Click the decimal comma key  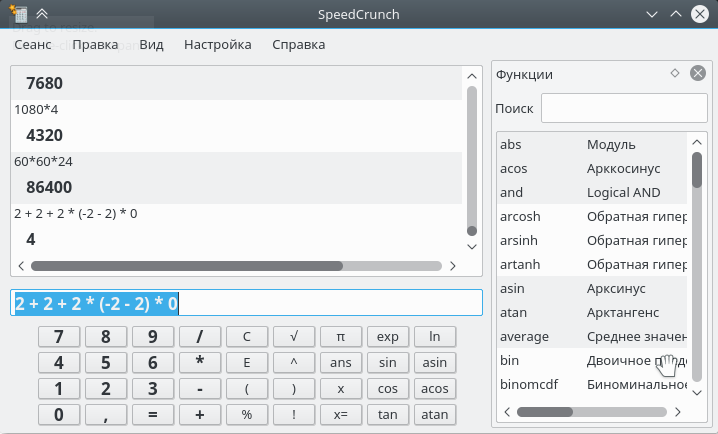(x=106, y=415)
